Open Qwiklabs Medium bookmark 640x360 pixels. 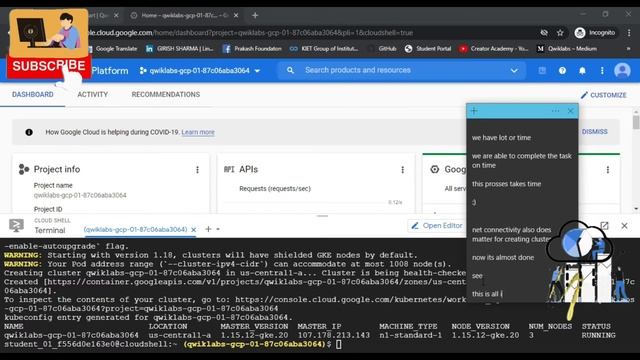567,49
